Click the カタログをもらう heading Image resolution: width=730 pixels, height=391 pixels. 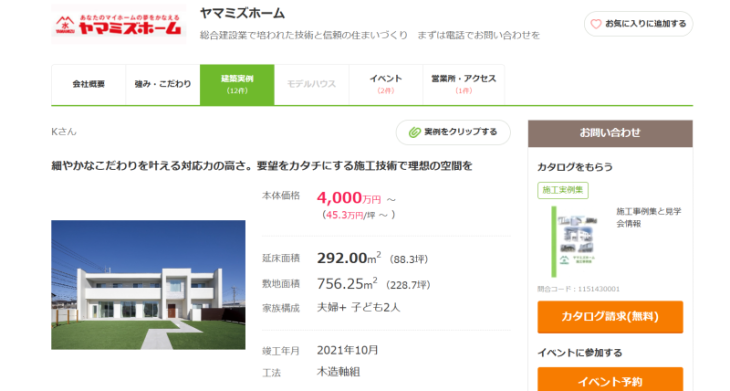575,167
